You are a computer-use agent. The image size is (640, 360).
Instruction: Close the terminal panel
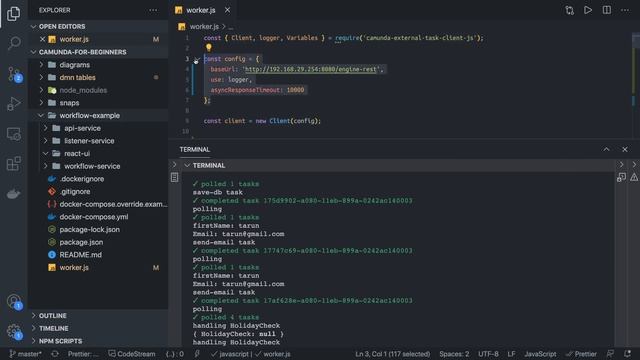624,149
